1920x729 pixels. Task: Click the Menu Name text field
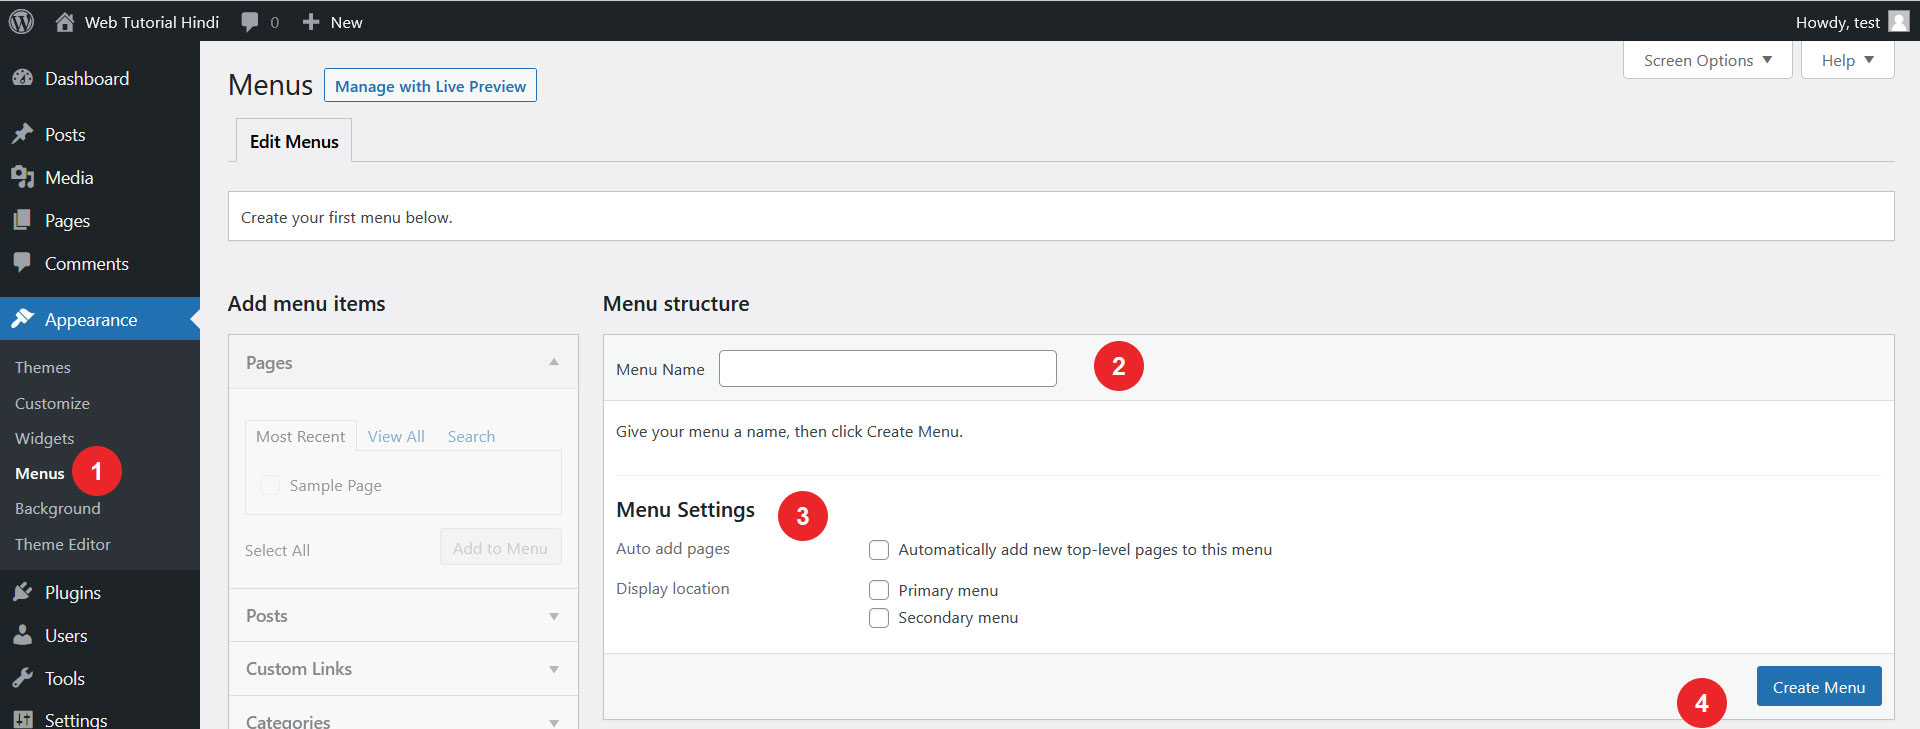887,368
